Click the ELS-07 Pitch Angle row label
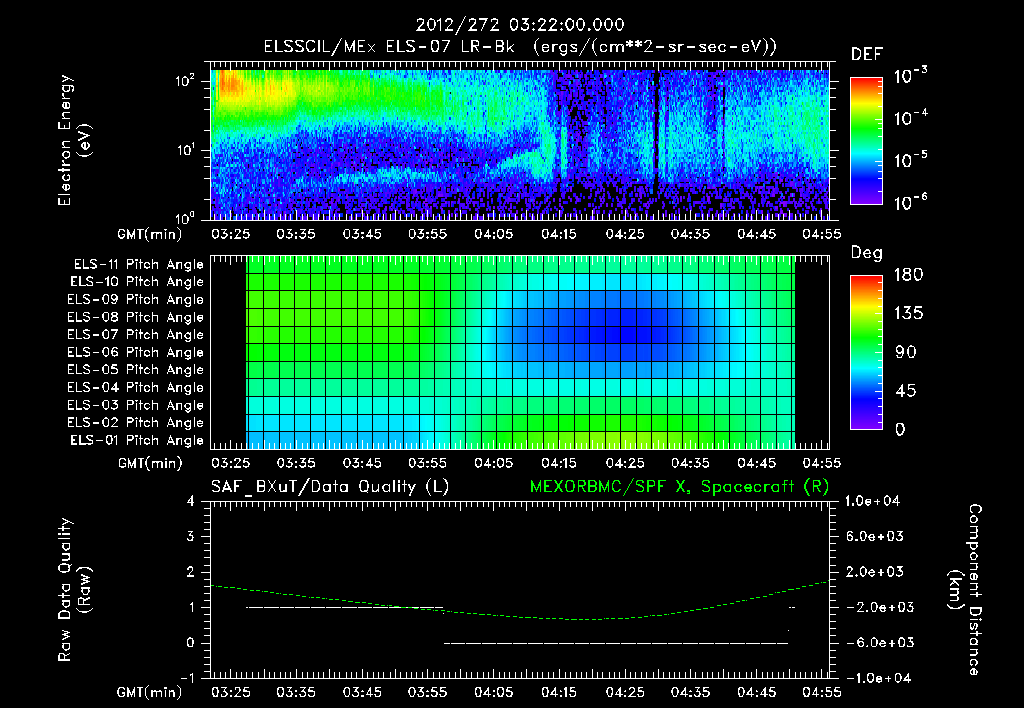The width and height of the screenshot is (1024, 708). pyautogui.click(x=136, y=334)
